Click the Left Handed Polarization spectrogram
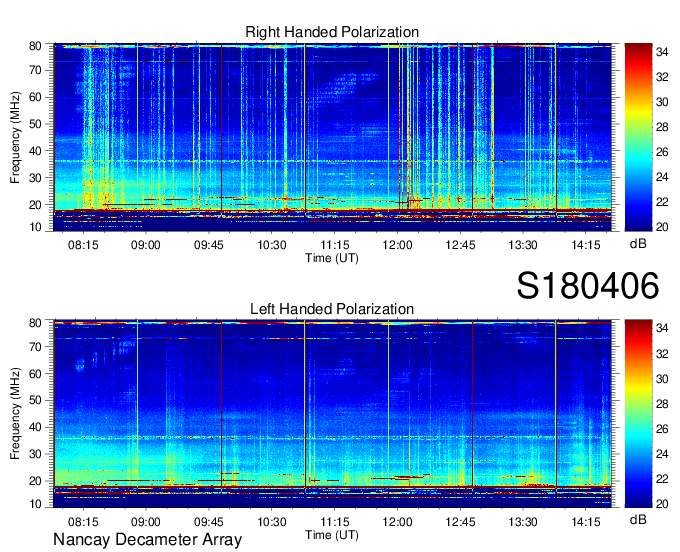Viewport: 680px width, 552px height. [332, 414]
